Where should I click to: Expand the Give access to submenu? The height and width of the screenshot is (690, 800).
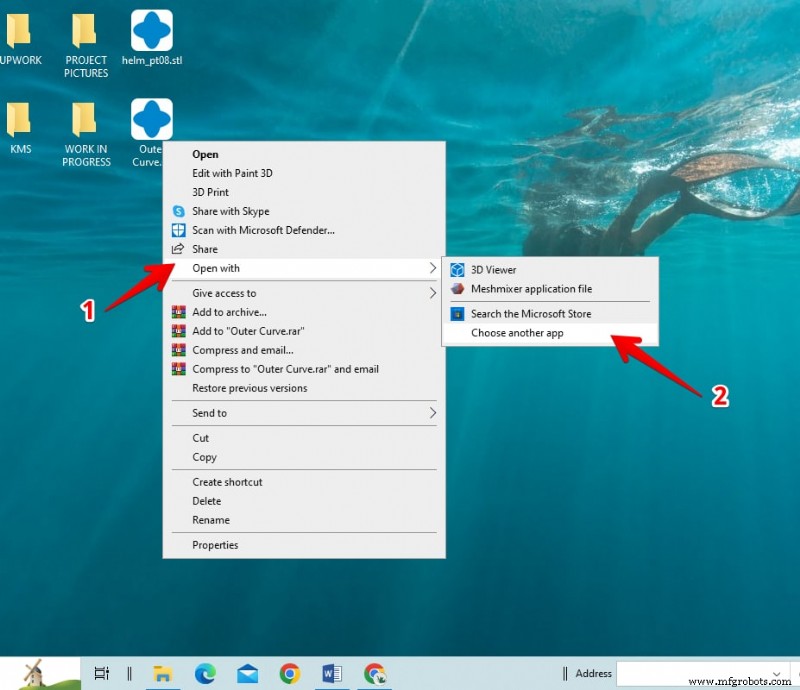click(304, 293)
